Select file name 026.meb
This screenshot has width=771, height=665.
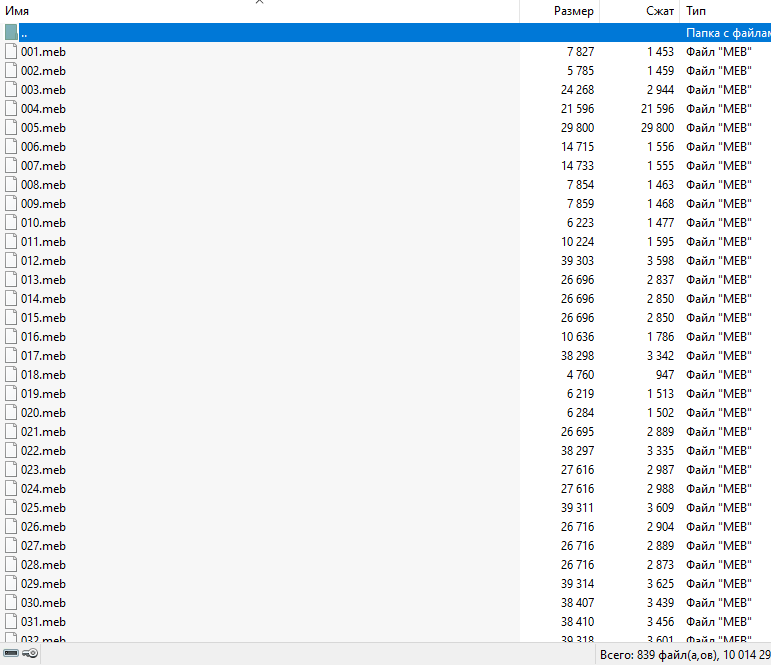(43, 527)
